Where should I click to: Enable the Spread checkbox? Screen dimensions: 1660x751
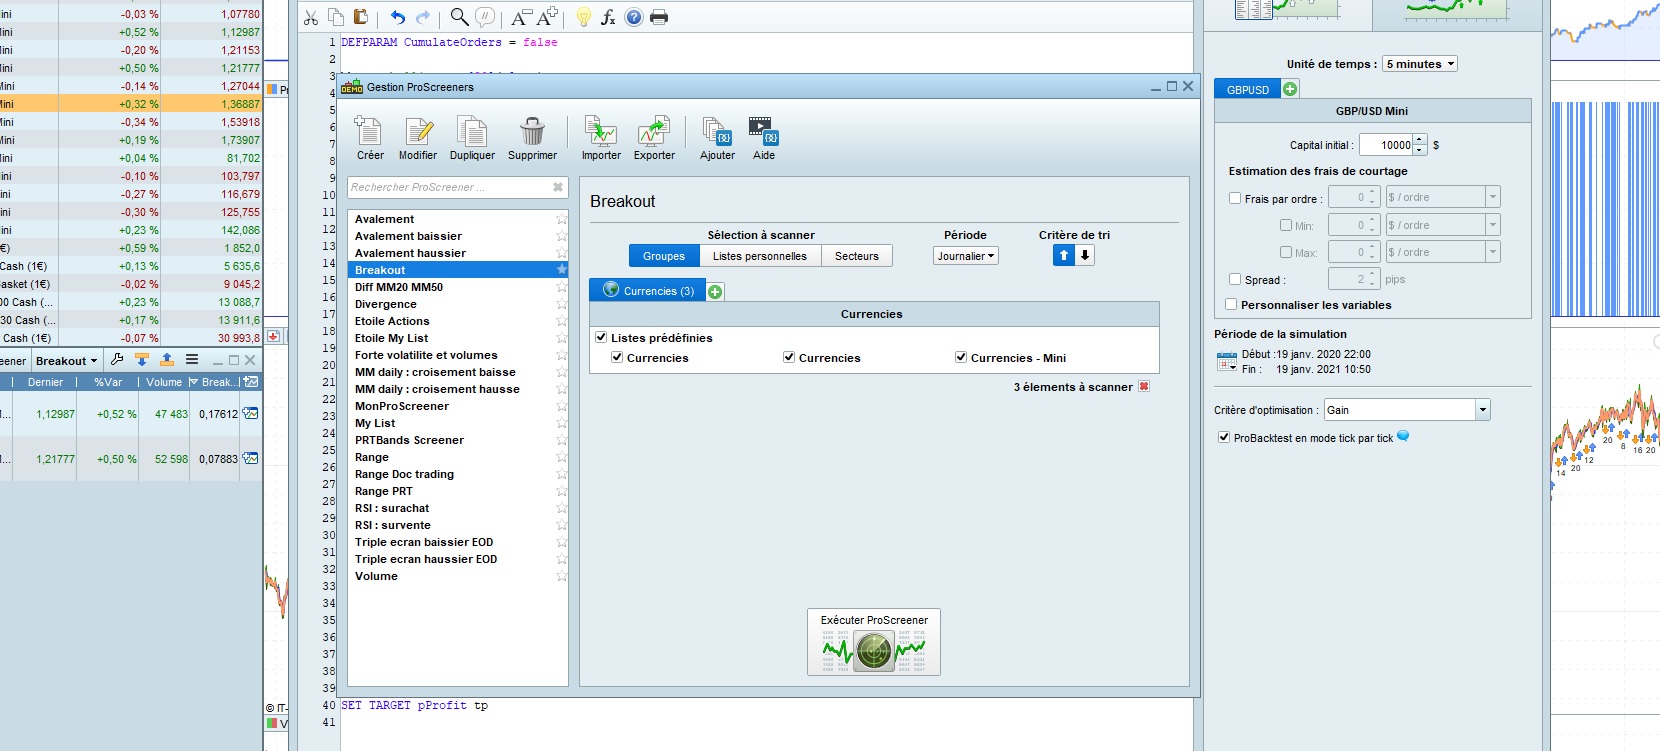(x=1235, y=280)
